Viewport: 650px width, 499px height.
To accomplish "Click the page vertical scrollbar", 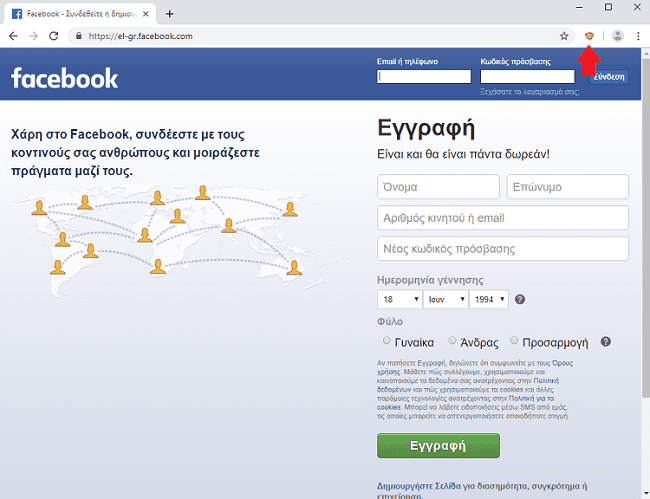I will coord(646,228).
